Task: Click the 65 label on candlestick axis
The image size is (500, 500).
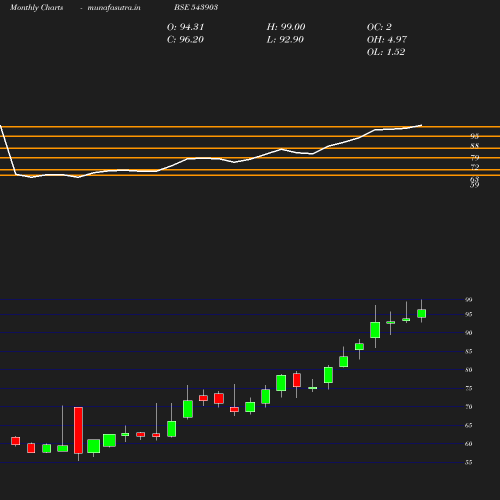Action: [x=469, y=425]
